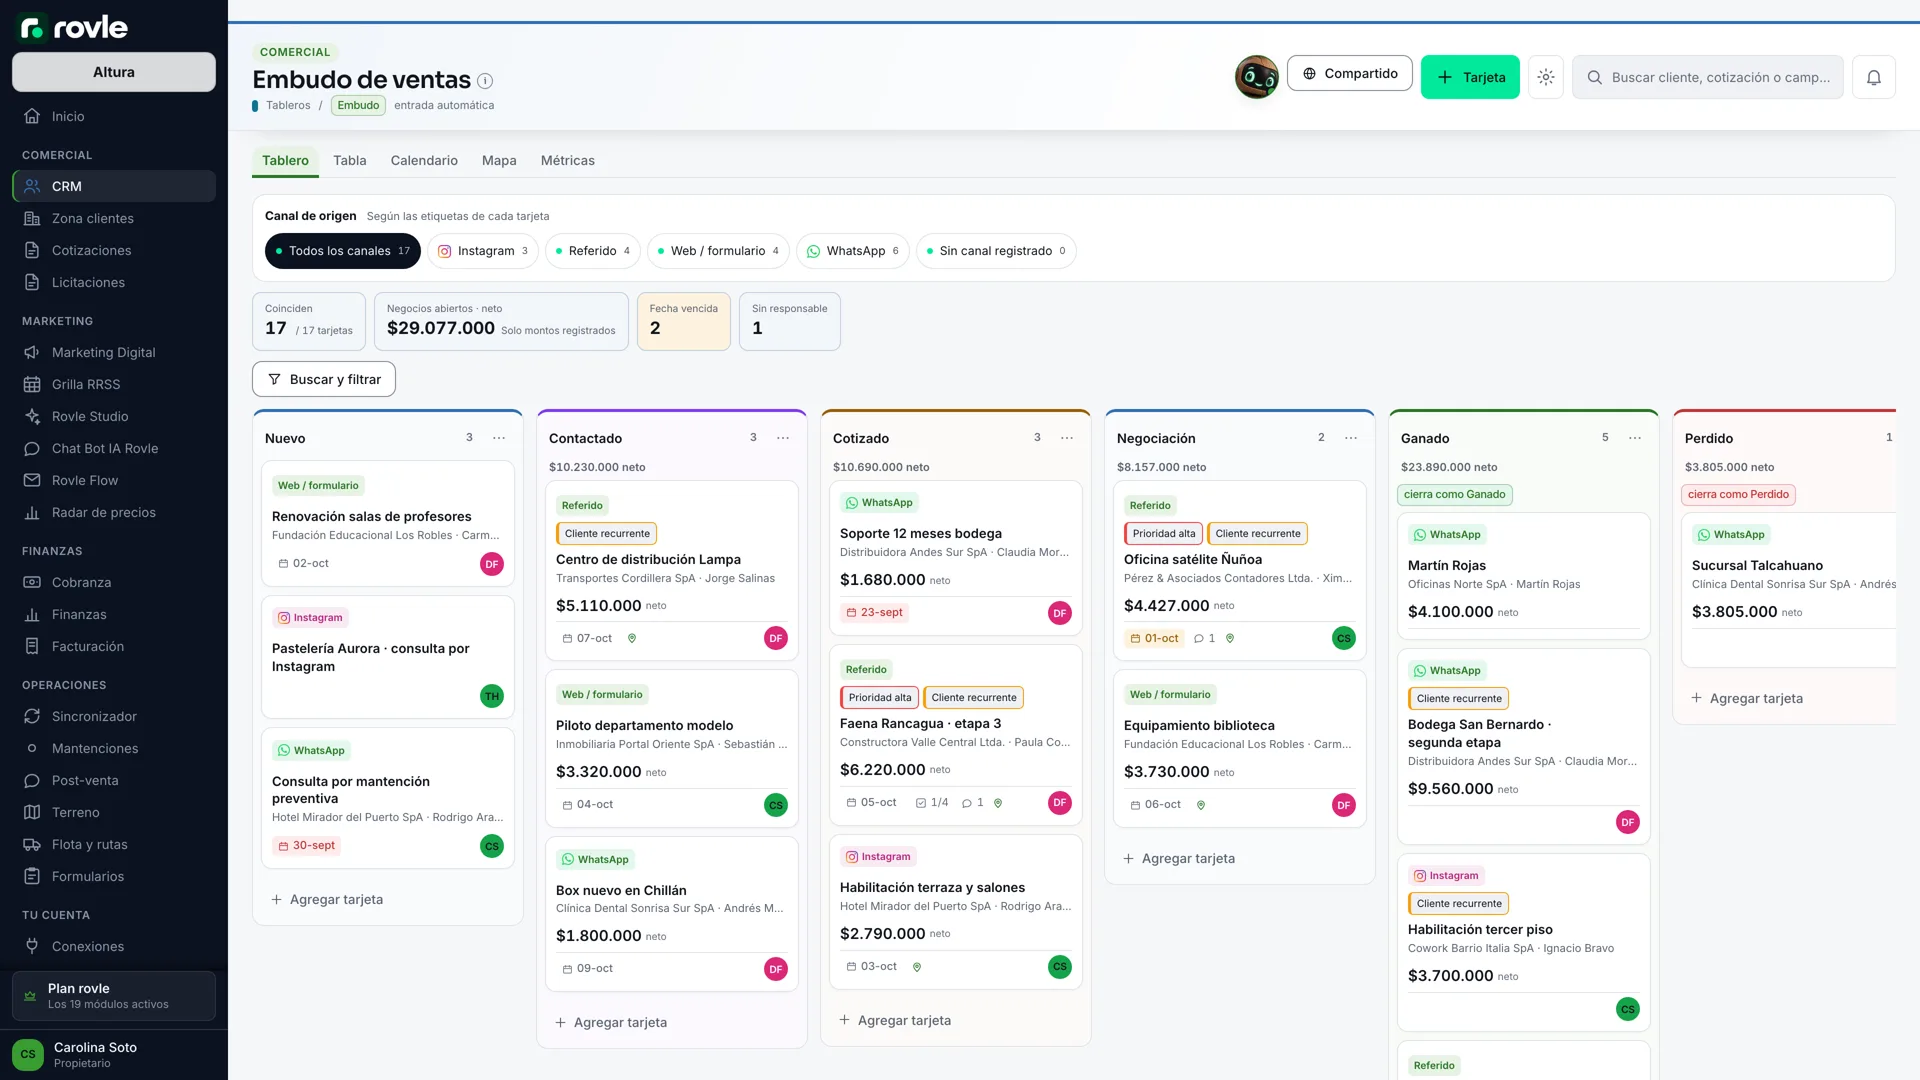This screenshot has height=1080, width=1920.
Task: Expand Buscar y filtrar panel
Action: [324, 380]
